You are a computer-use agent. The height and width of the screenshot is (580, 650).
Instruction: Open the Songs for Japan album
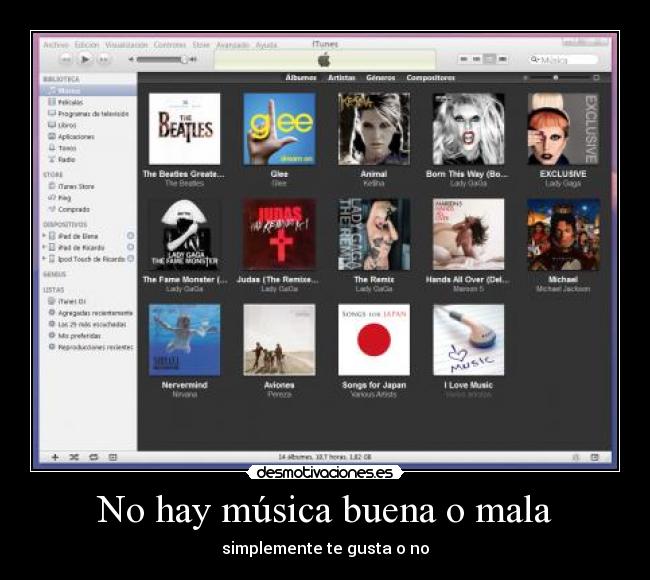coord(374,340)
